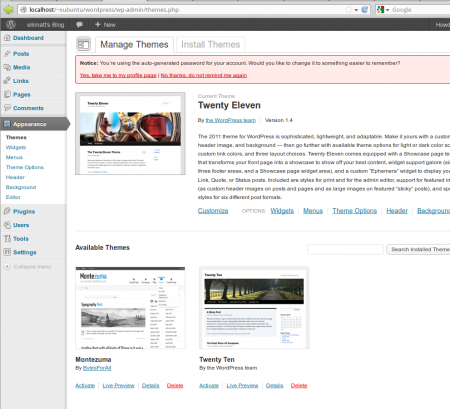Switch to the Manage Themes tab

pyautogui.click(x=134, y=45)
